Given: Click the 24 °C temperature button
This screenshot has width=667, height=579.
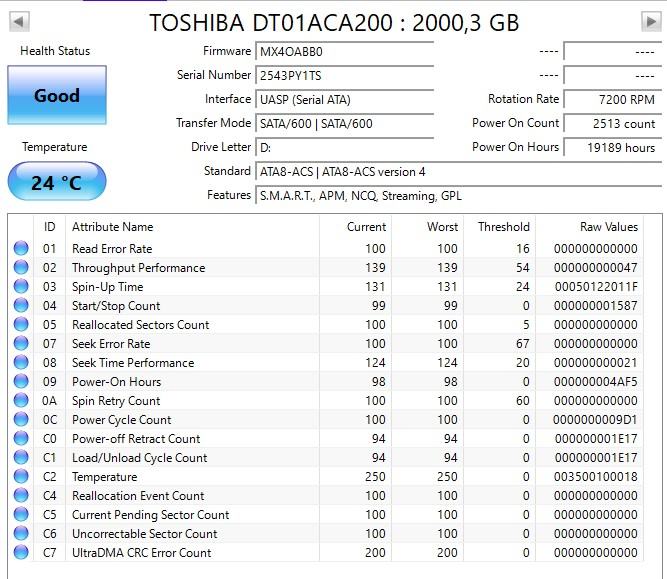Looking at the screenshot, I should coord(57,182).
